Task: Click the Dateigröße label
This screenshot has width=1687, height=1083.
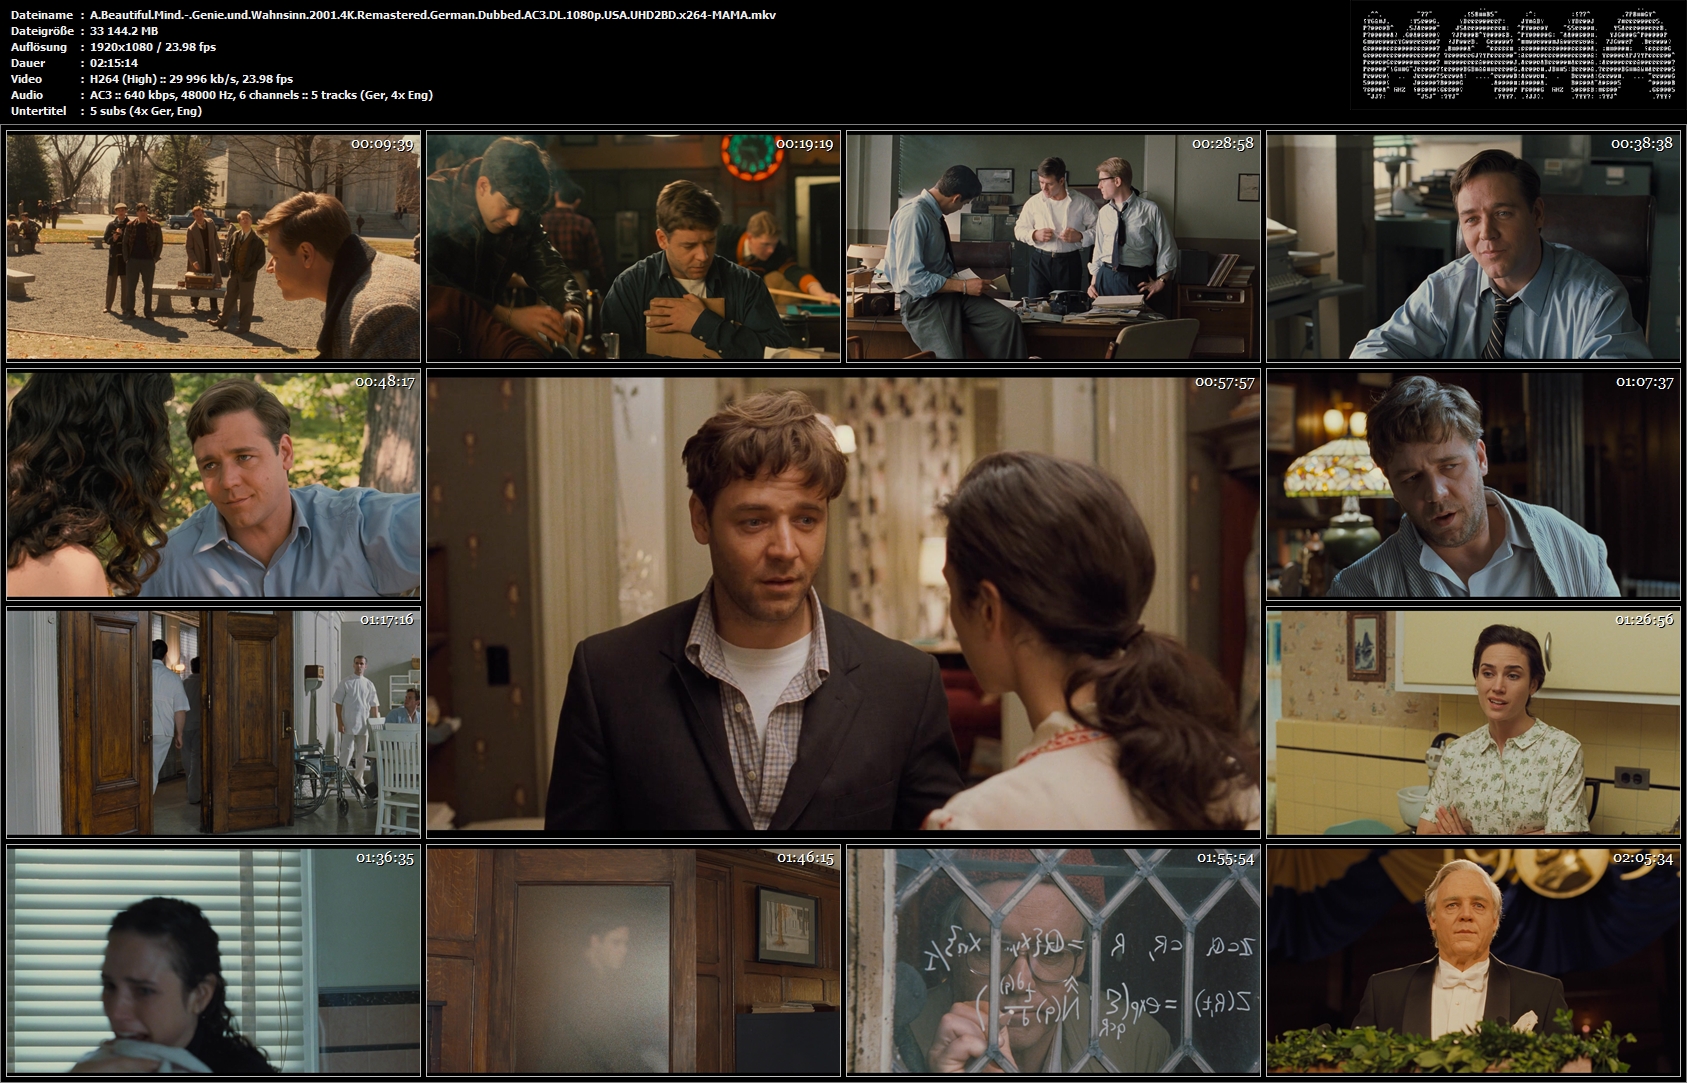Action: click(42, 31)
